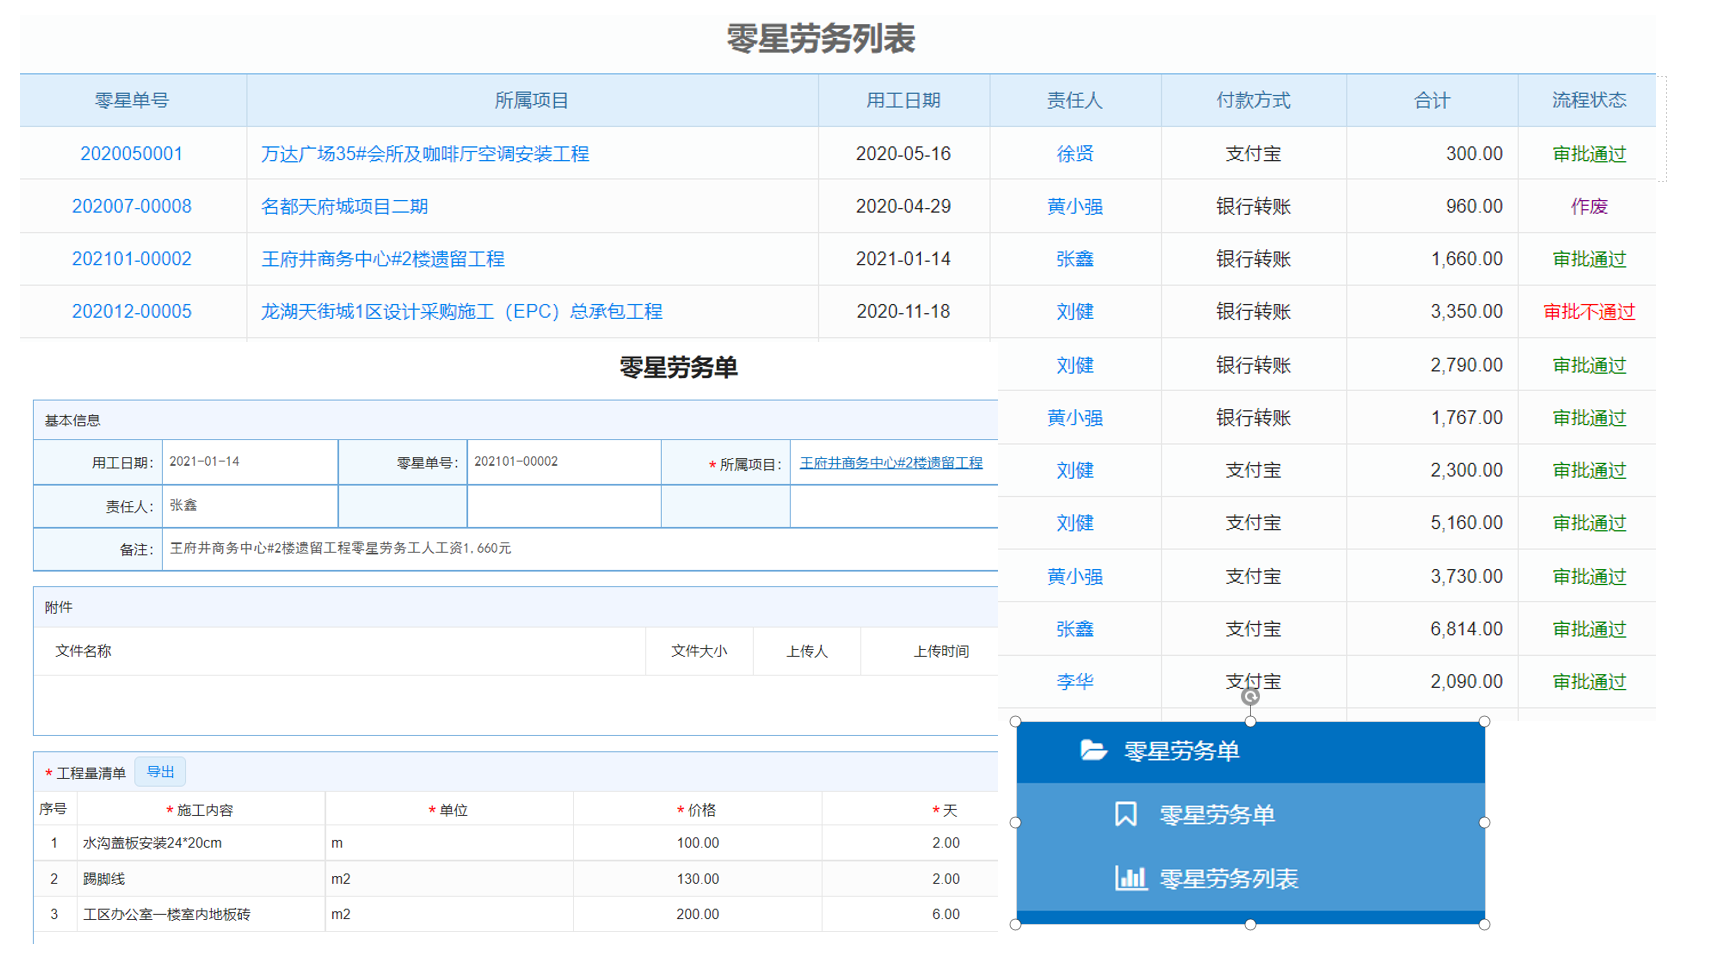
Task: Open 万达广场35#会所及咖啡厅空调安装工程 project link
Action: pyautogui.click(x=425, y=154)
